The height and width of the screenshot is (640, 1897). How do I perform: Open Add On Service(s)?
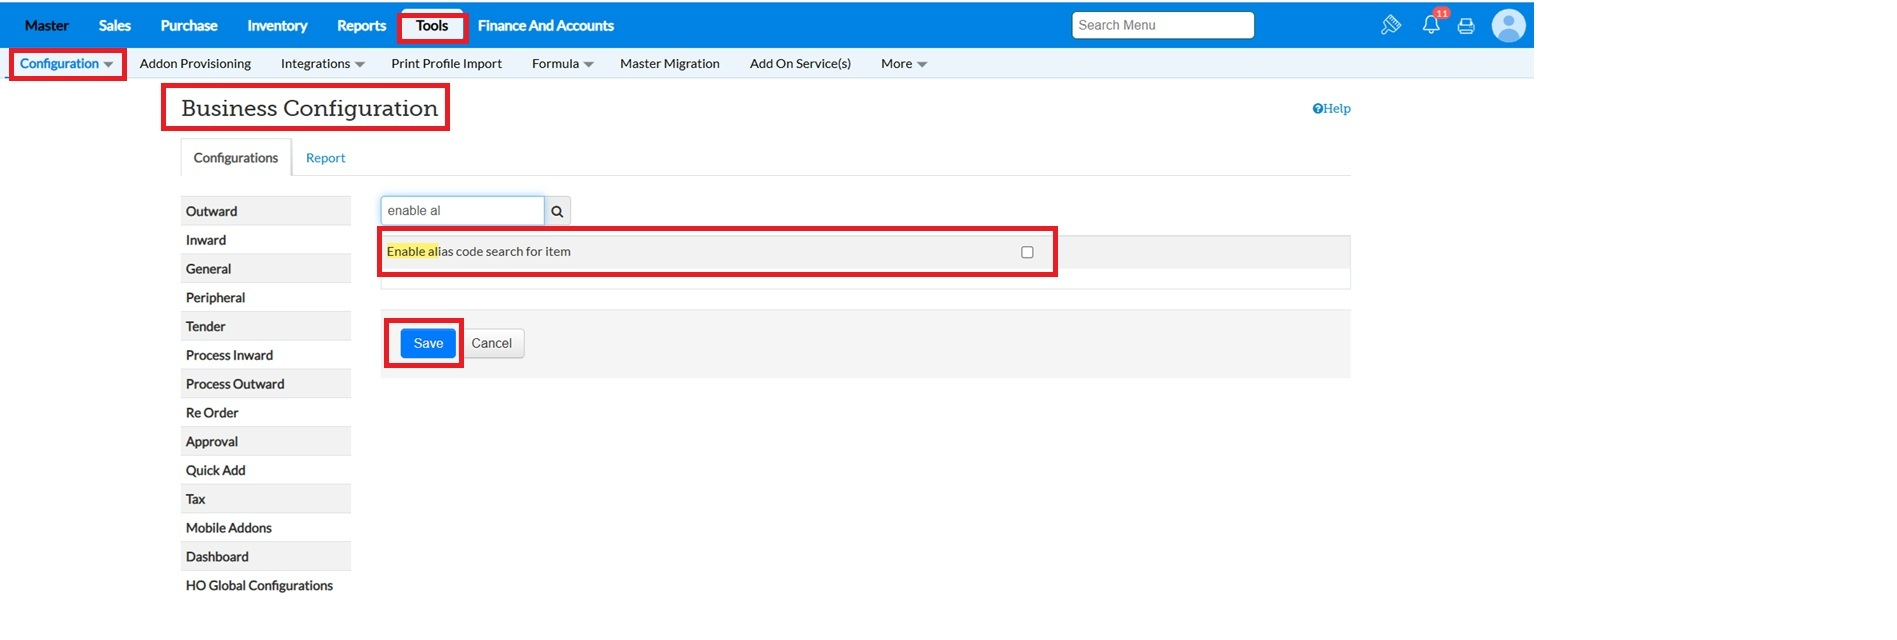(800, 63)
